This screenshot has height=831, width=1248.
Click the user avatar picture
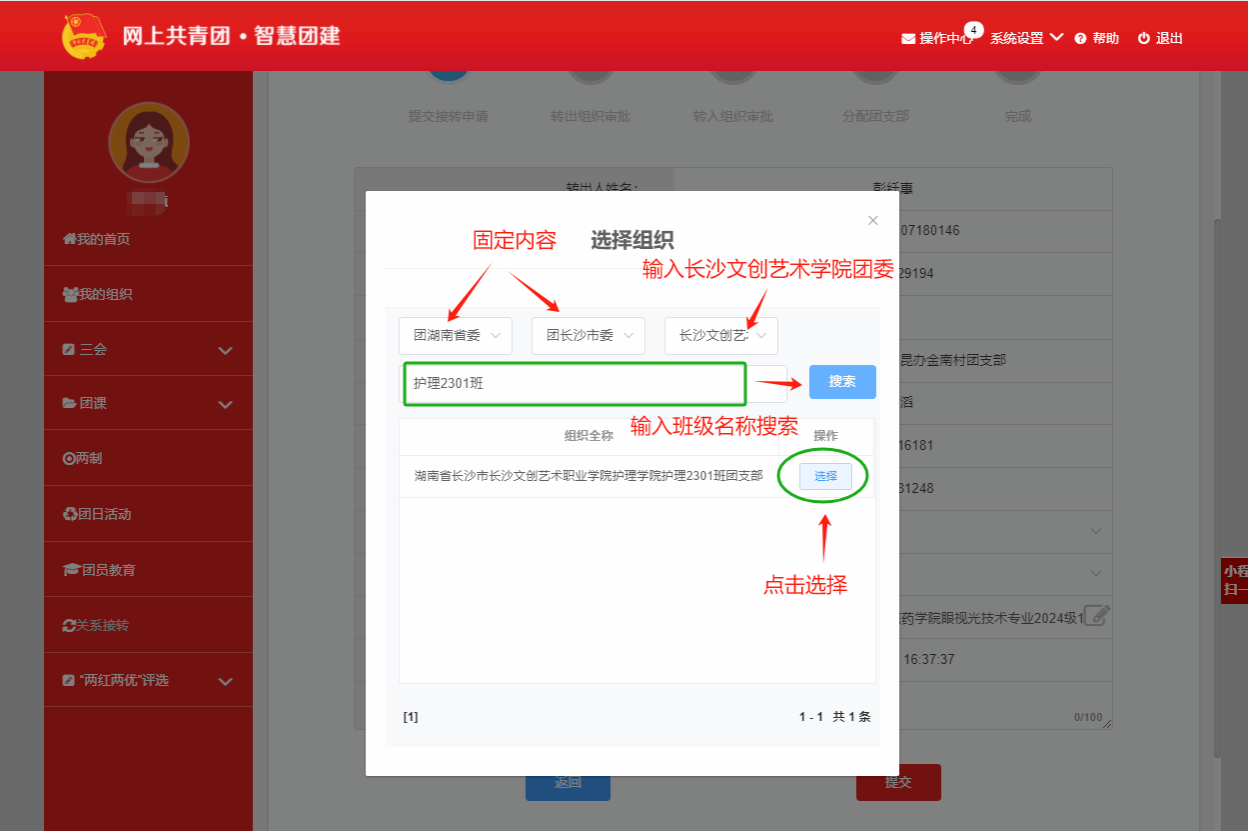pos(149,142)
